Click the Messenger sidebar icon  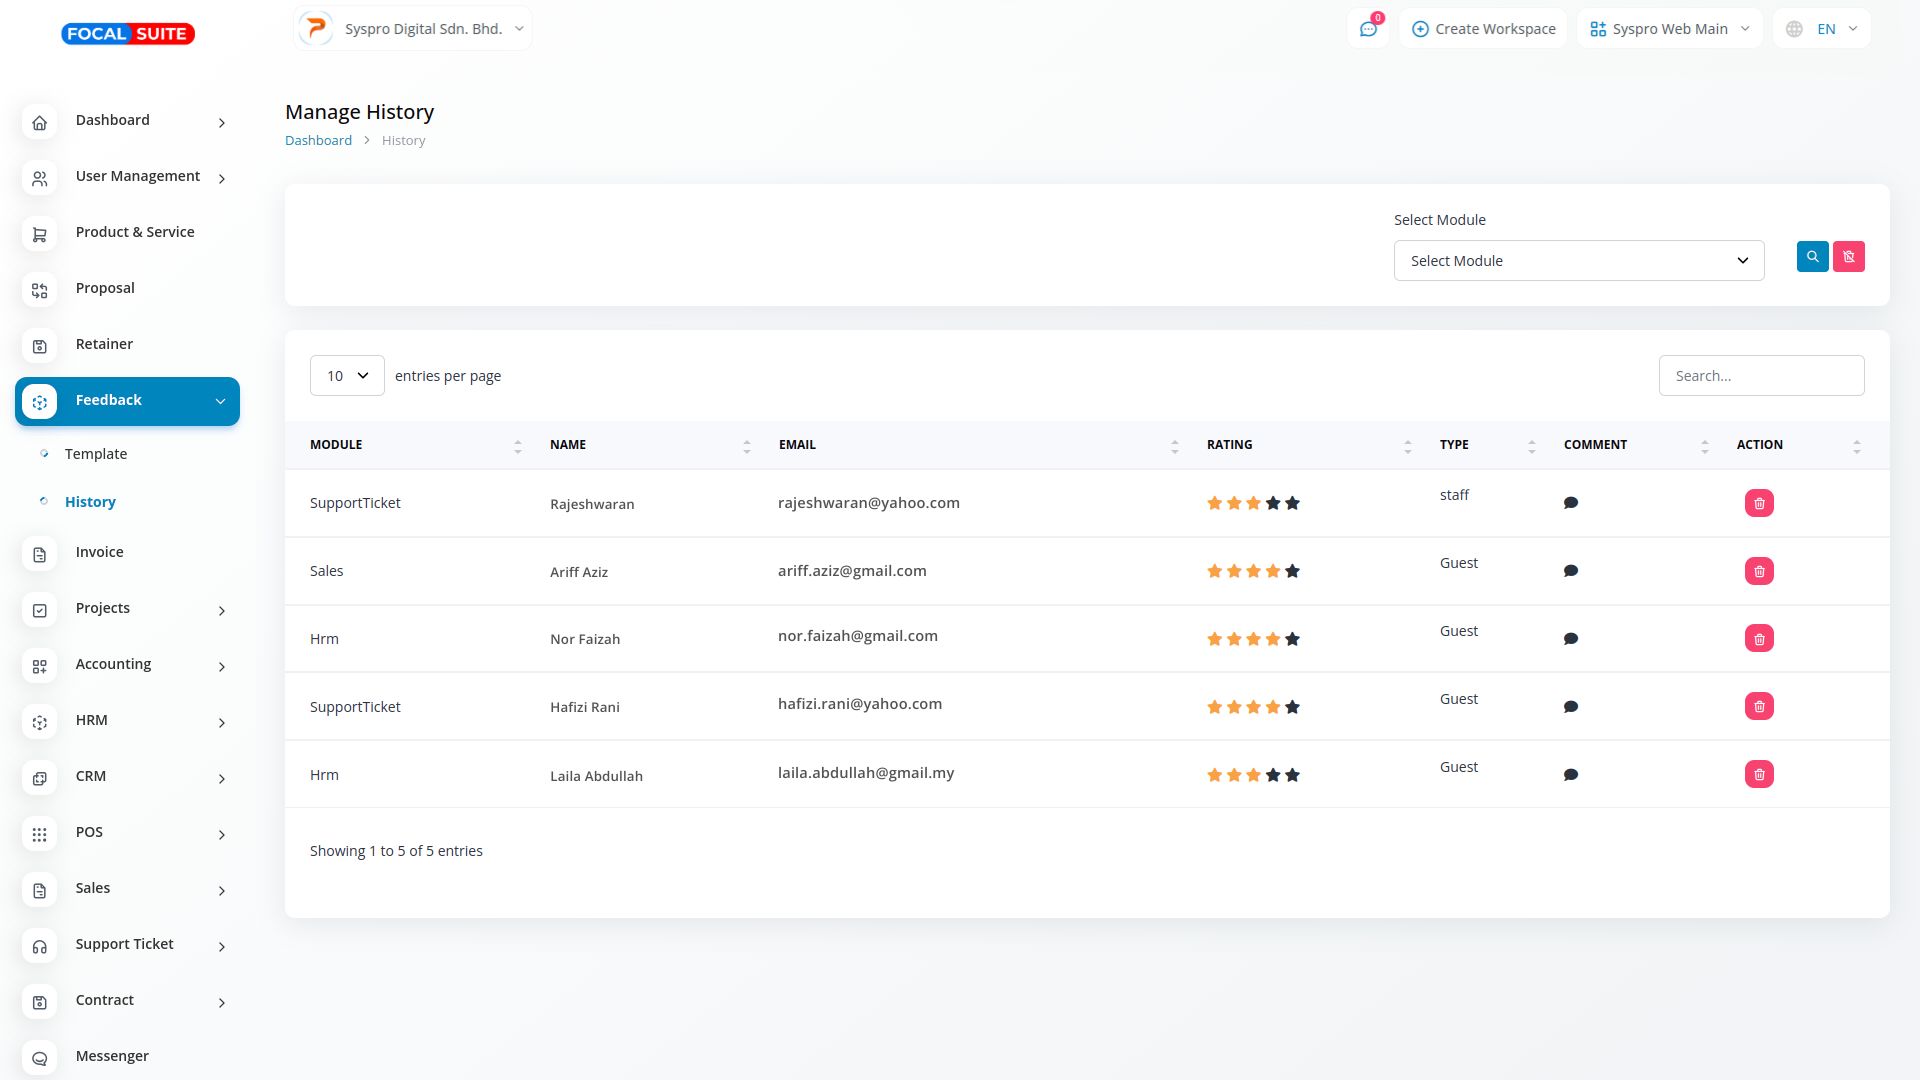(40, 1057)
